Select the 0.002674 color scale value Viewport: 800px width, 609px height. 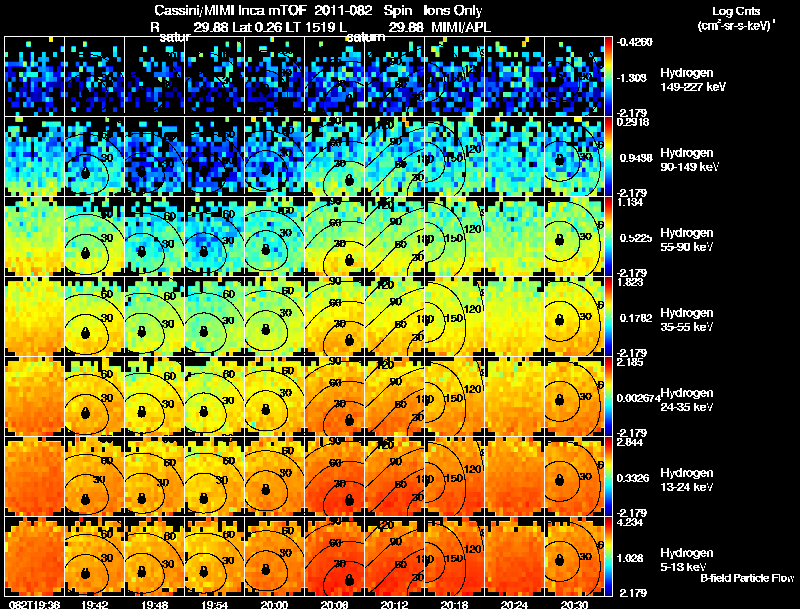tap(638, 398)
